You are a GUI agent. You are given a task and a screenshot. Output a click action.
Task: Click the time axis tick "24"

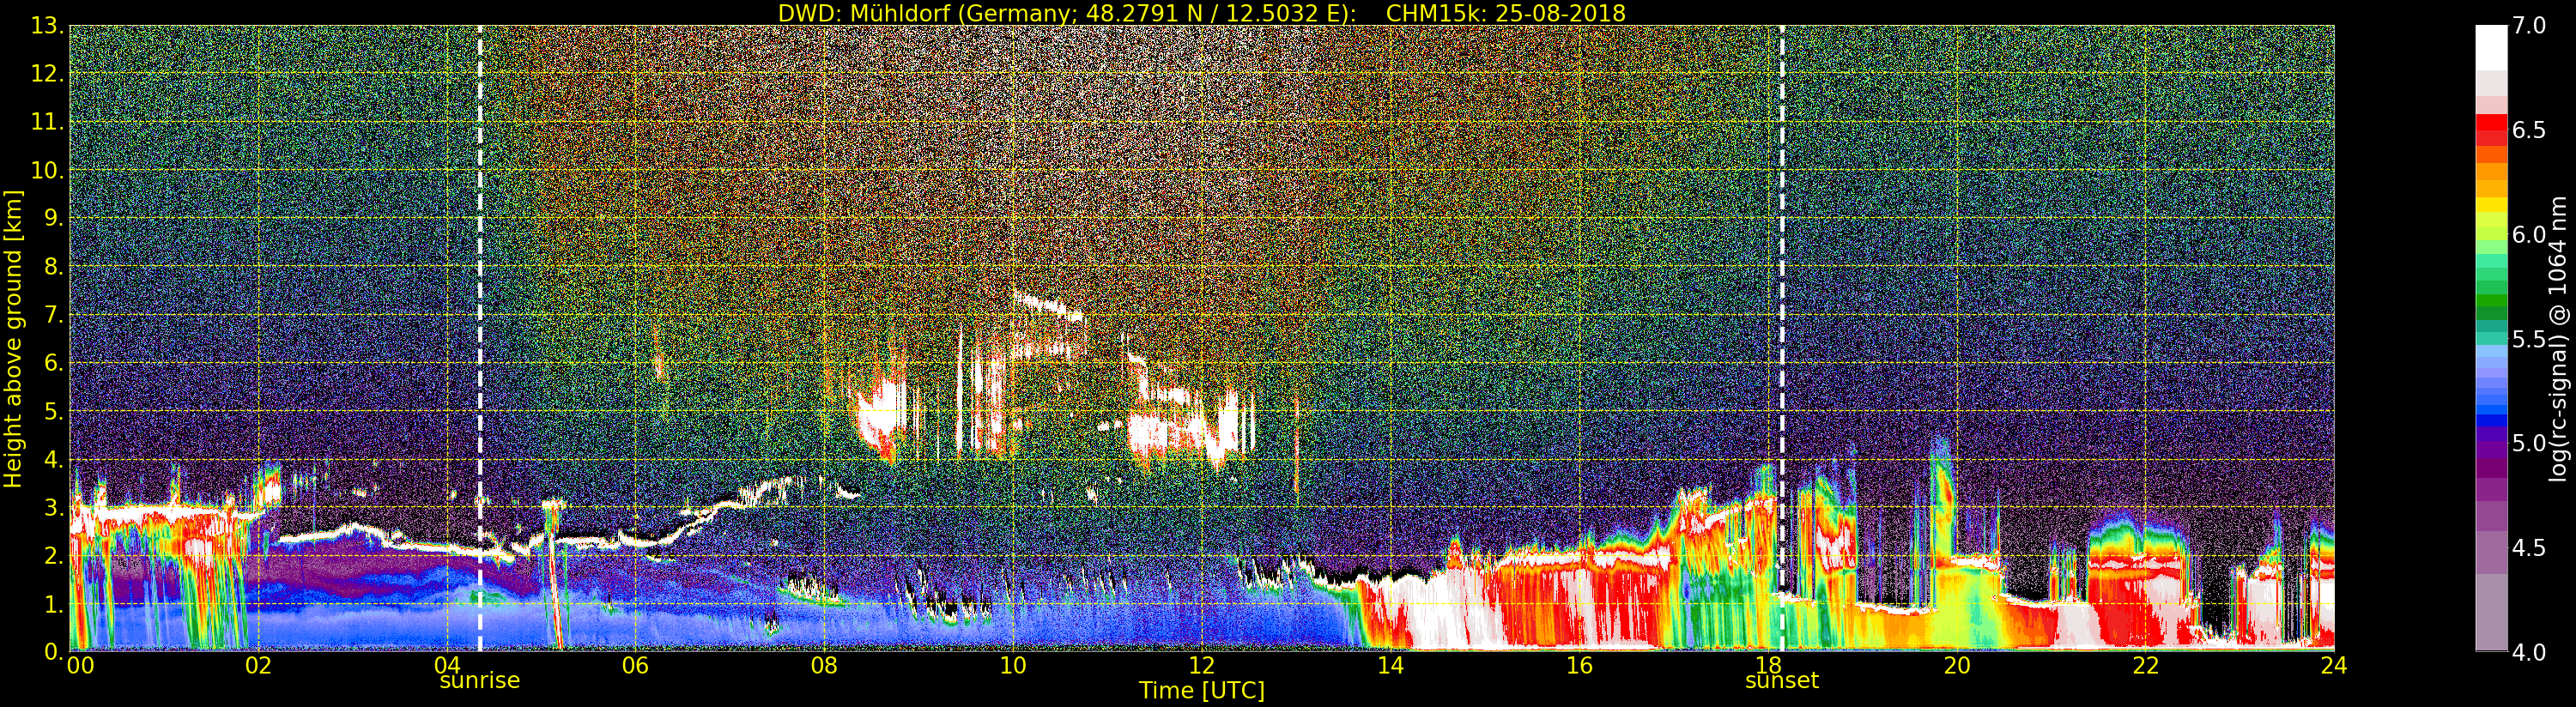[2334, 665]
